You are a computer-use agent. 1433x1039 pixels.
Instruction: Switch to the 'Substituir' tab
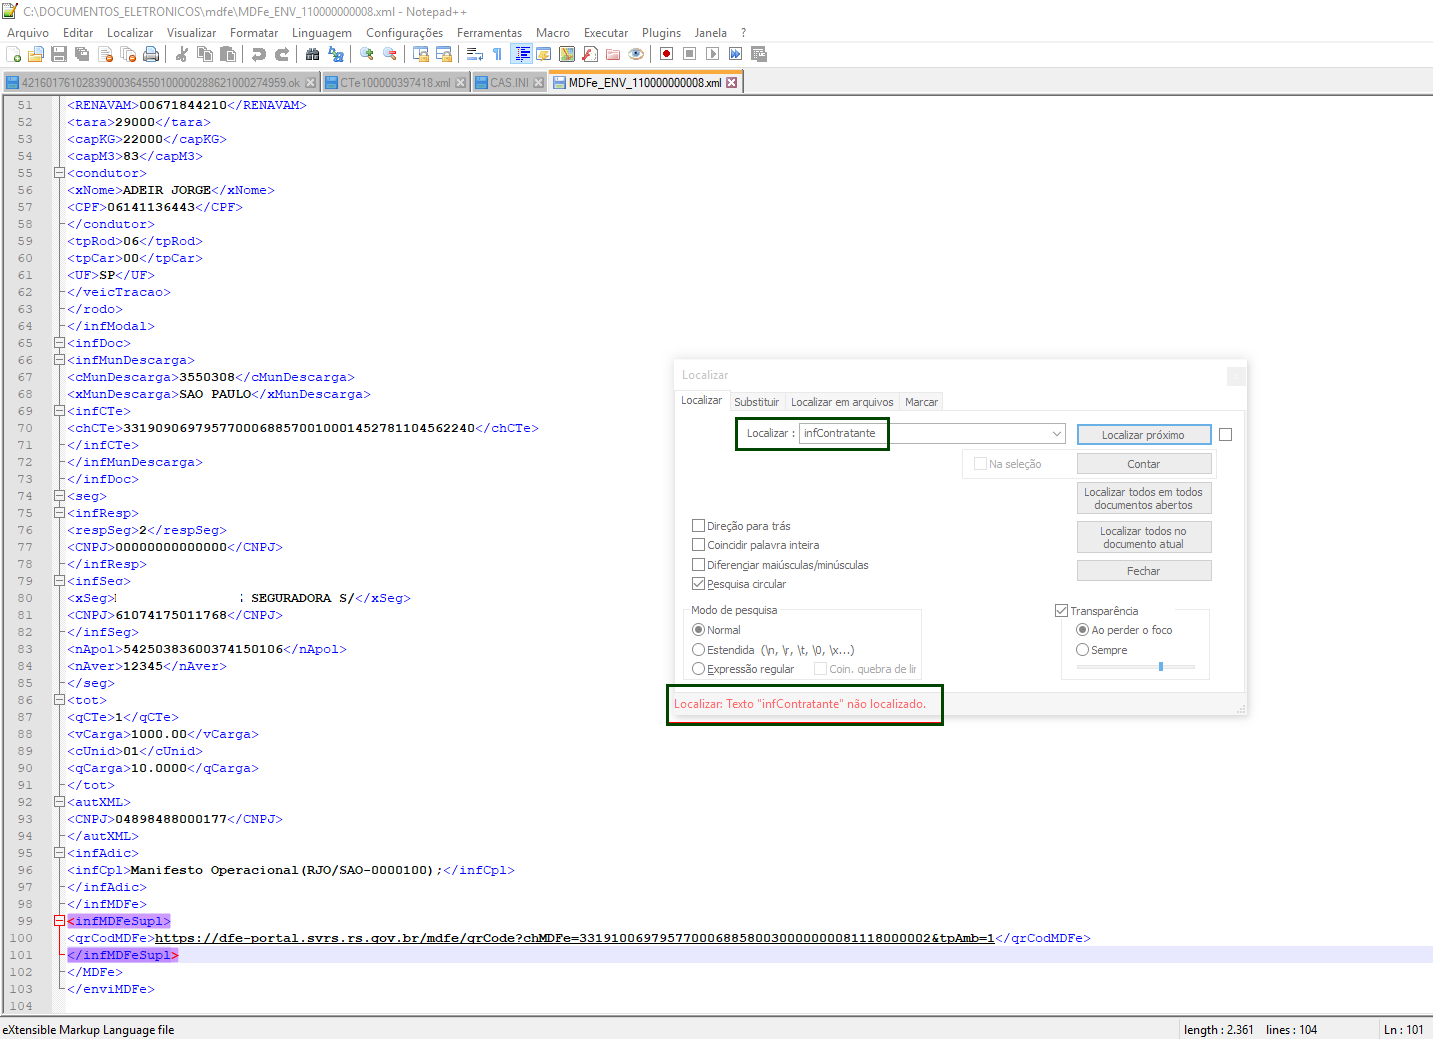(x=756, y=402)
